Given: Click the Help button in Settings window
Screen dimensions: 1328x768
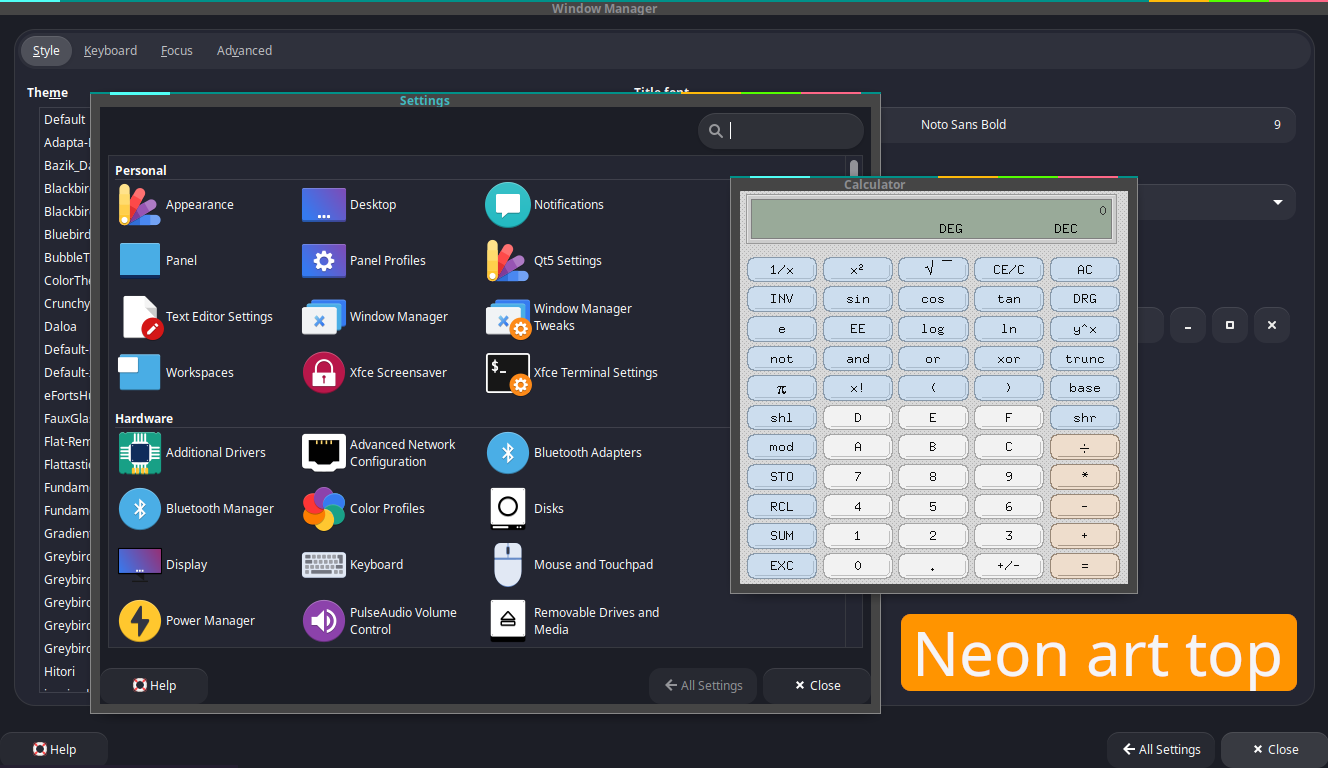Looking at the screenshot, I should click(154, 686).
